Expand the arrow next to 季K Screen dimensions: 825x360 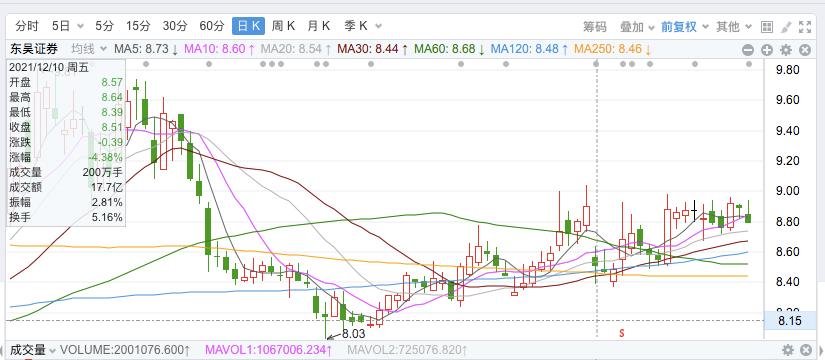pos(378,26)
